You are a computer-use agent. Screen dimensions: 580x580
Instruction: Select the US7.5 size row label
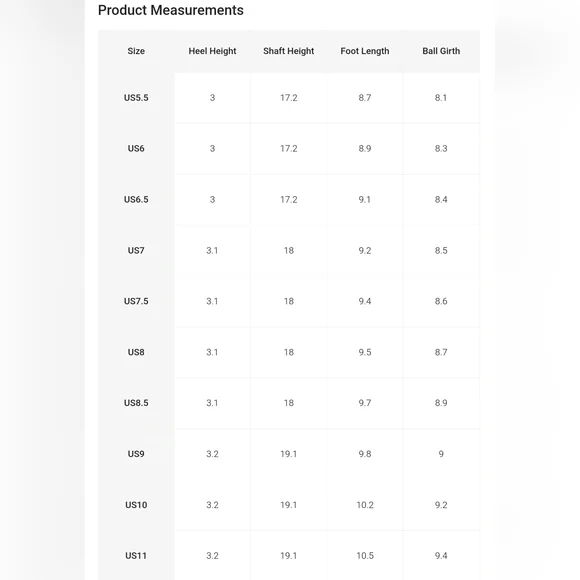136,301
